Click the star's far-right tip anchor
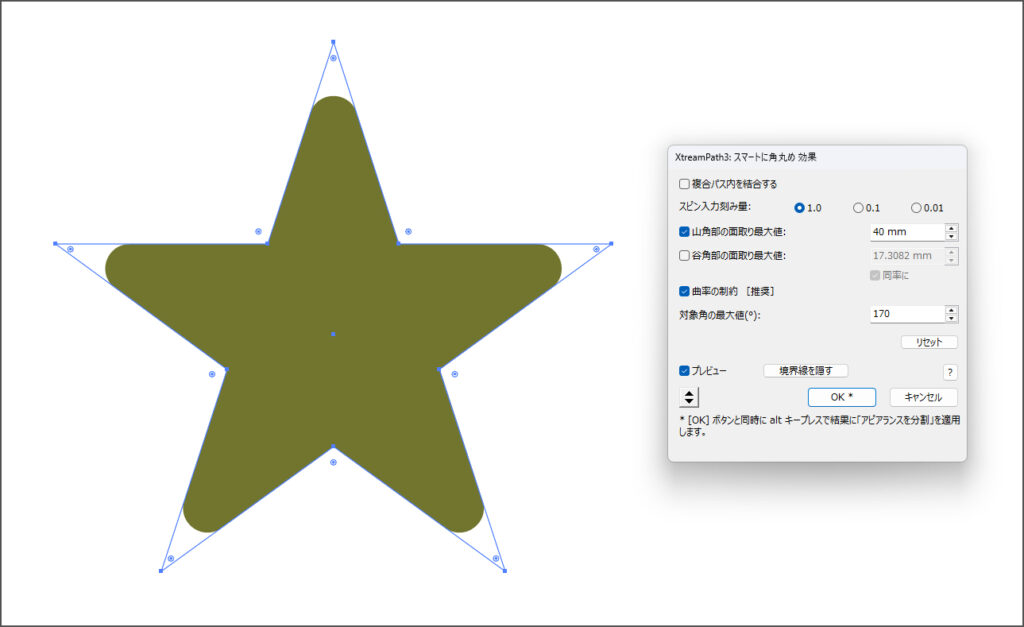This screenshot has width=1024, height=627. 611,243
